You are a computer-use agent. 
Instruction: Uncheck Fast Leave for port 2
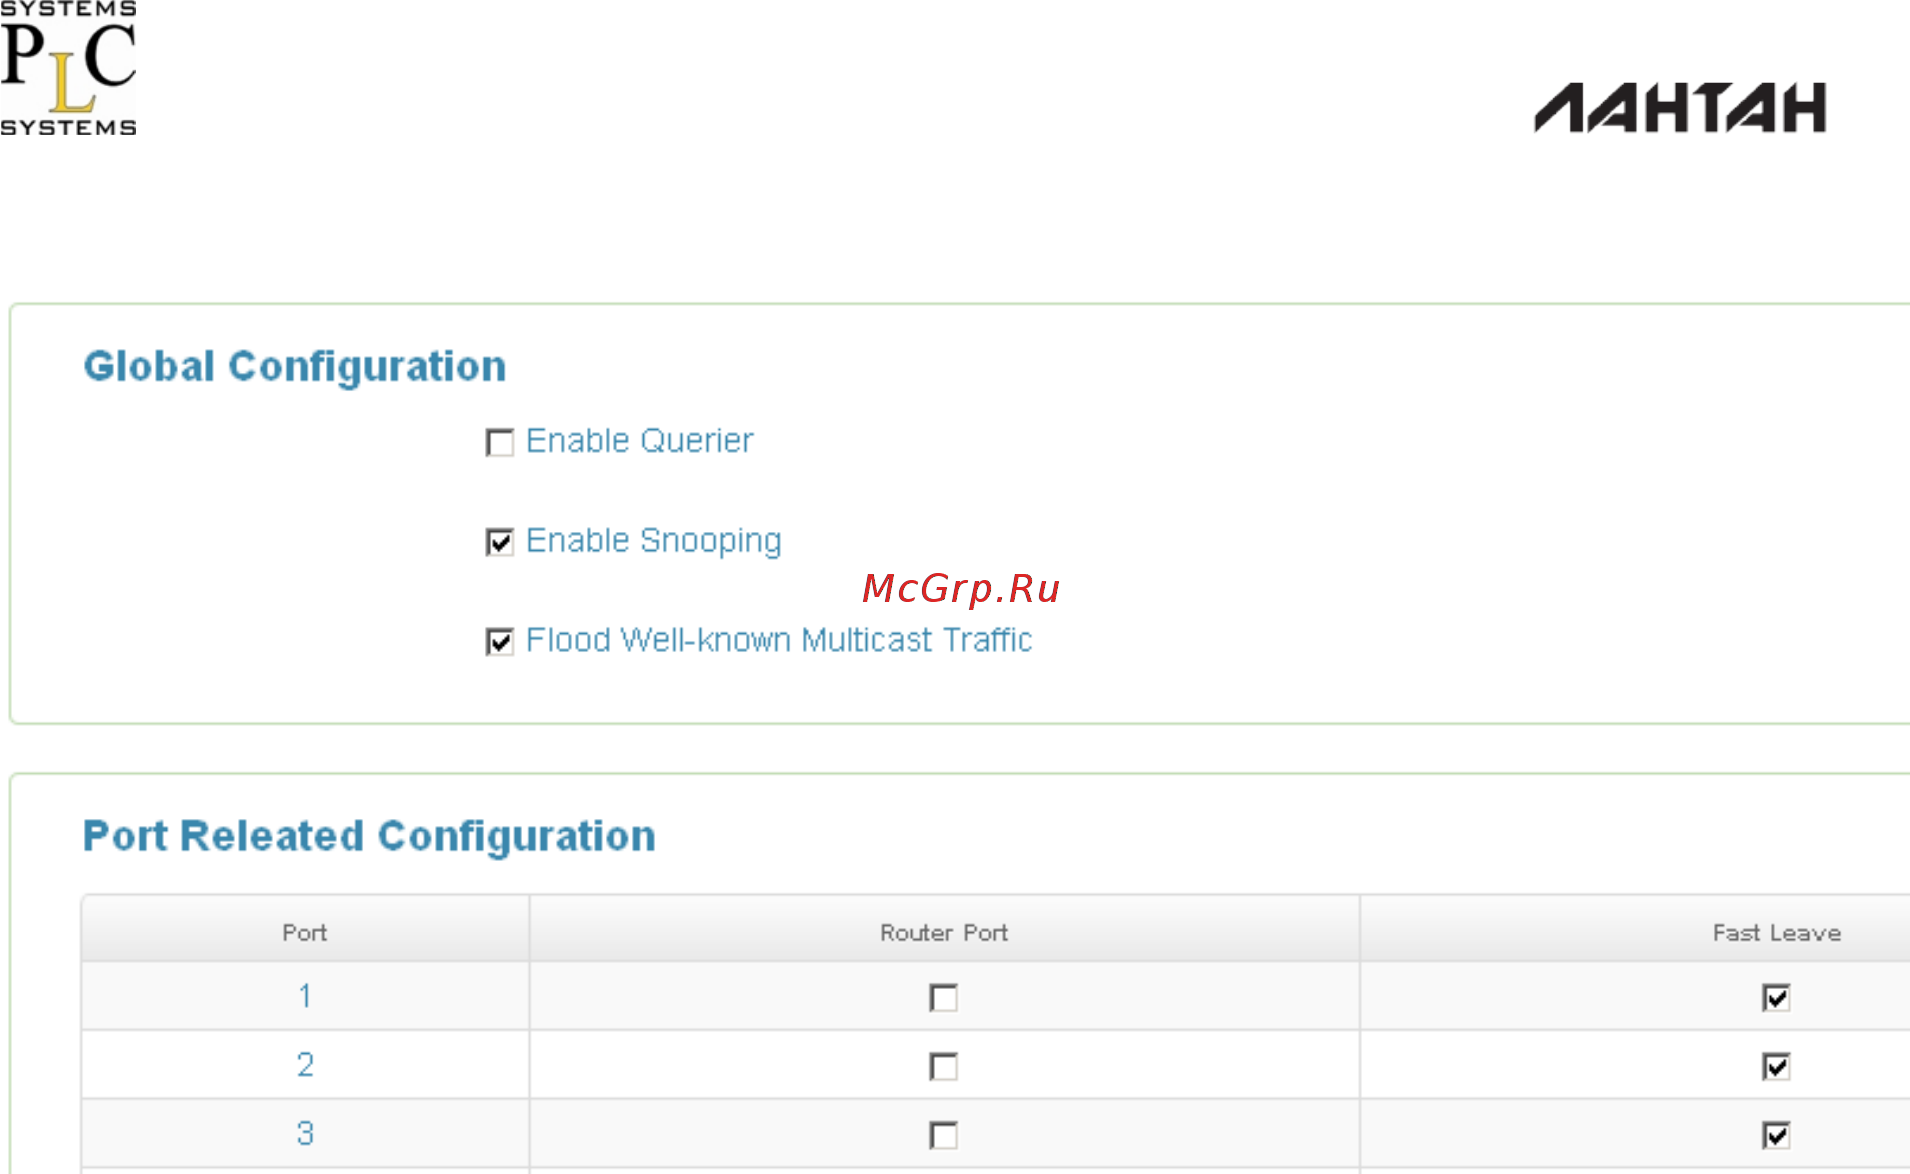1776,1066
